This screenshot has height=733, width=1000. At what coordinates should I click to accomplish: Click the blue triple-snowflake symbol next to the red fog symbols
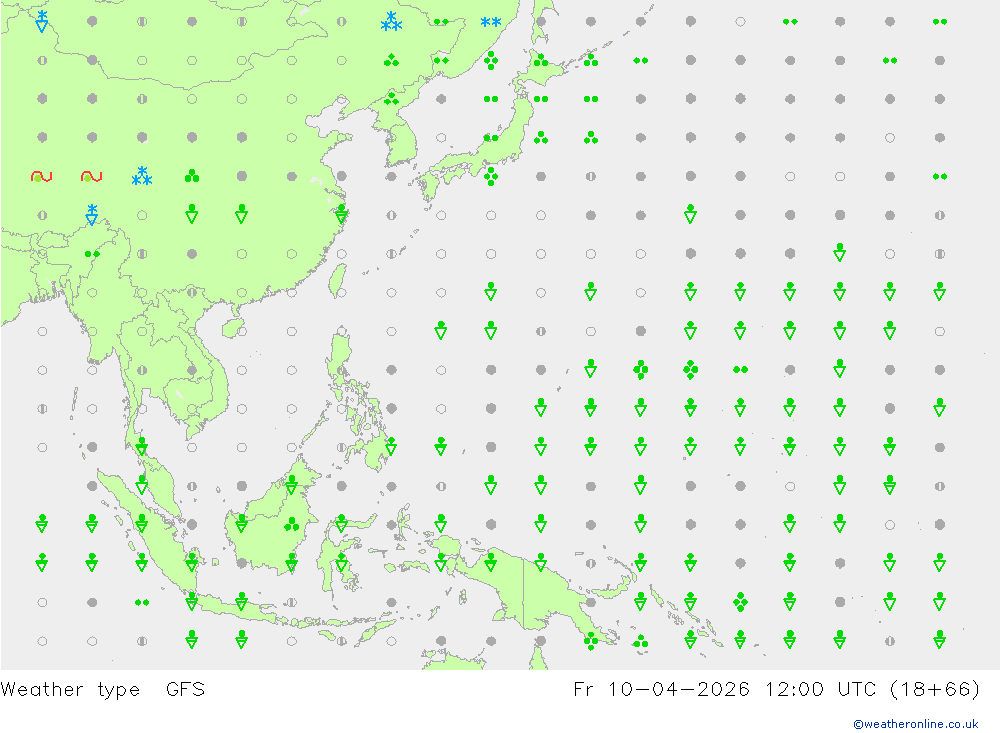pos(142,176)
